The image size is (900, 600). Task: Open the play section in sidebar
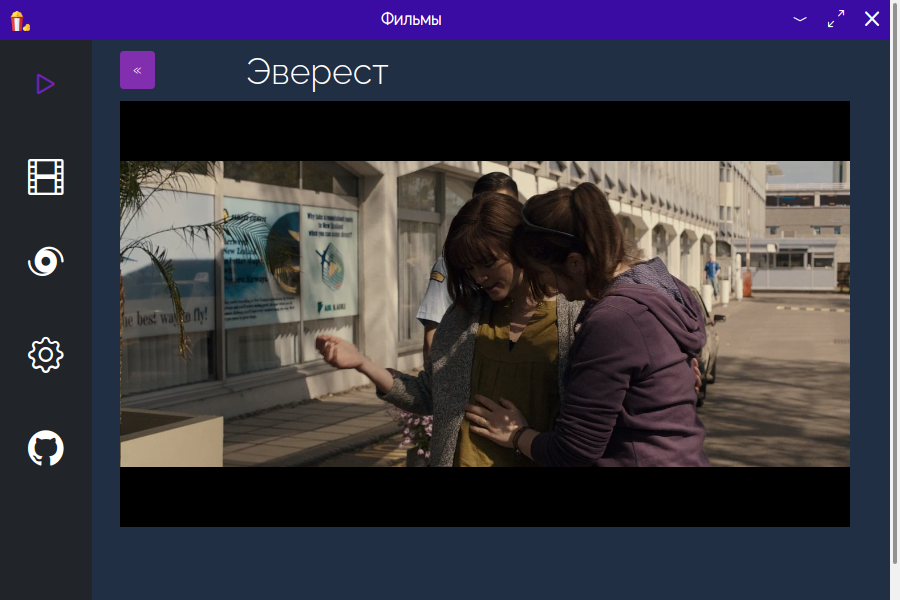click(45, 84)
